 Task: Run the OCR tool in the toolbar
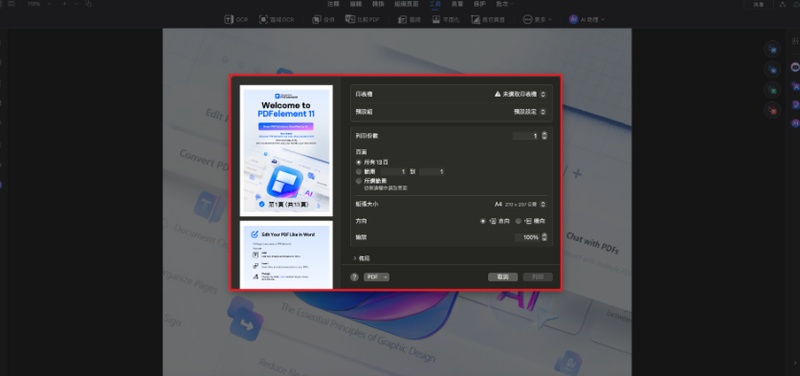(x=236, y=19)
